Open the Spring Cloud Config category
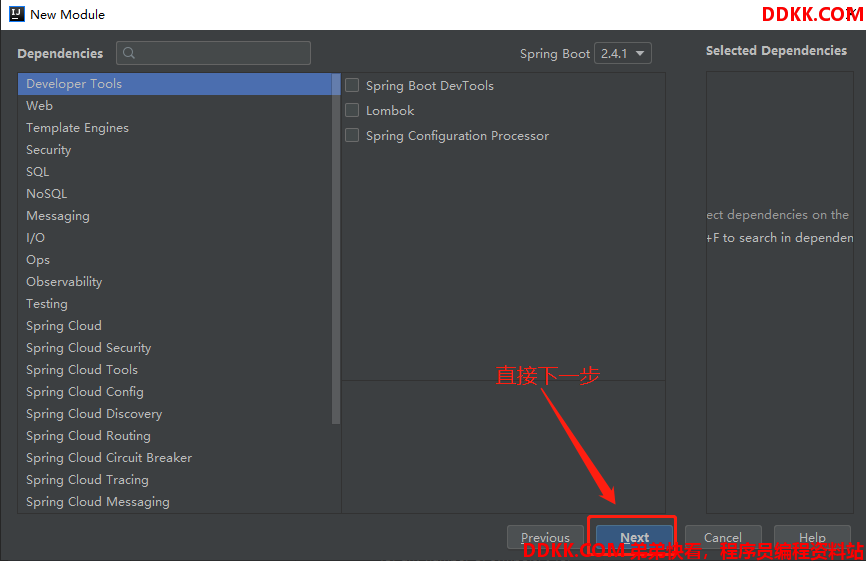This screenshot has height=561, width=866. click(175, 392)
